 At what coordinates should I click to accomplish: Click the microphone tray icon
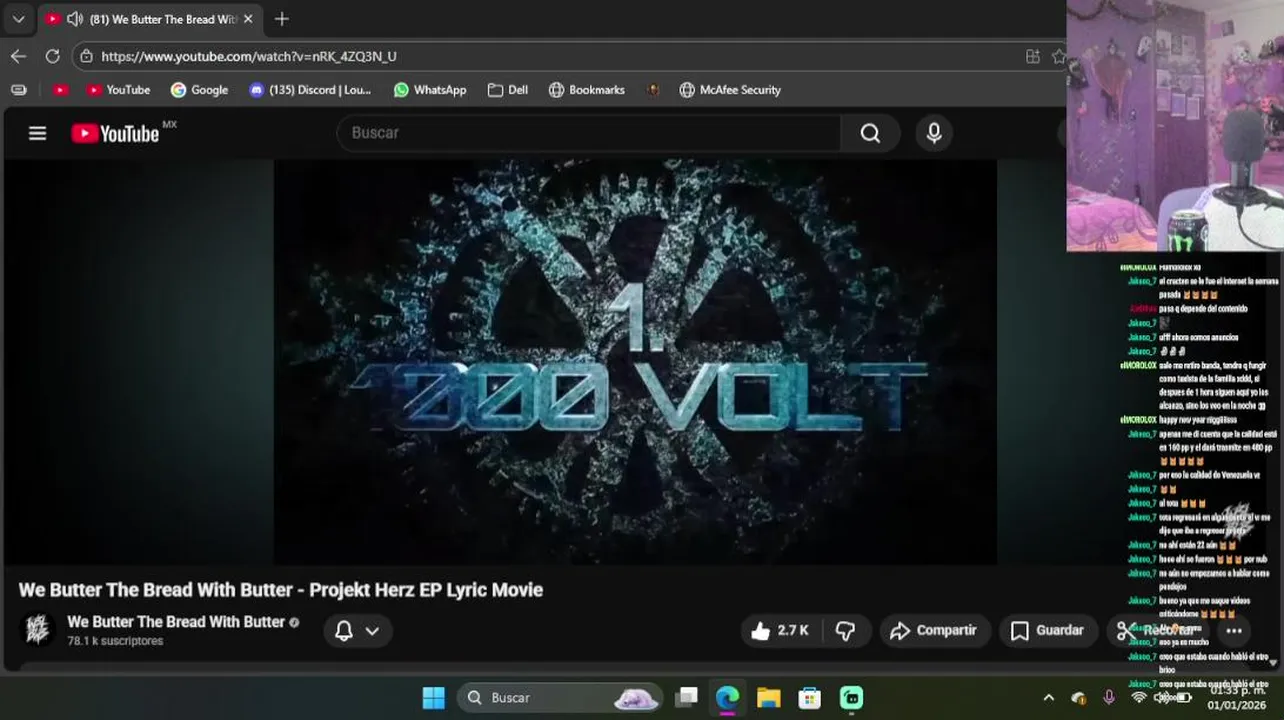coord(1108,697)
